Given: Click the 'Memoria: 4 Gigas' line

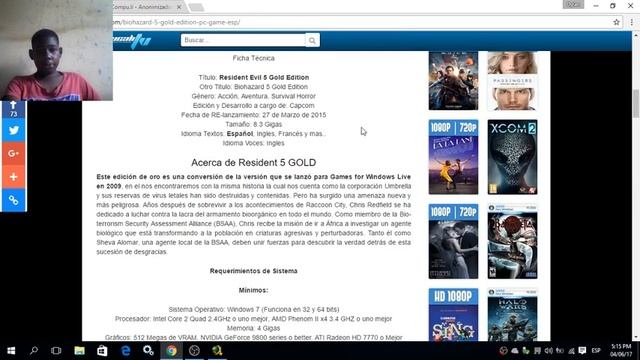Looking at the screenshot, I should pyautogui.click(x=253, y=328).
